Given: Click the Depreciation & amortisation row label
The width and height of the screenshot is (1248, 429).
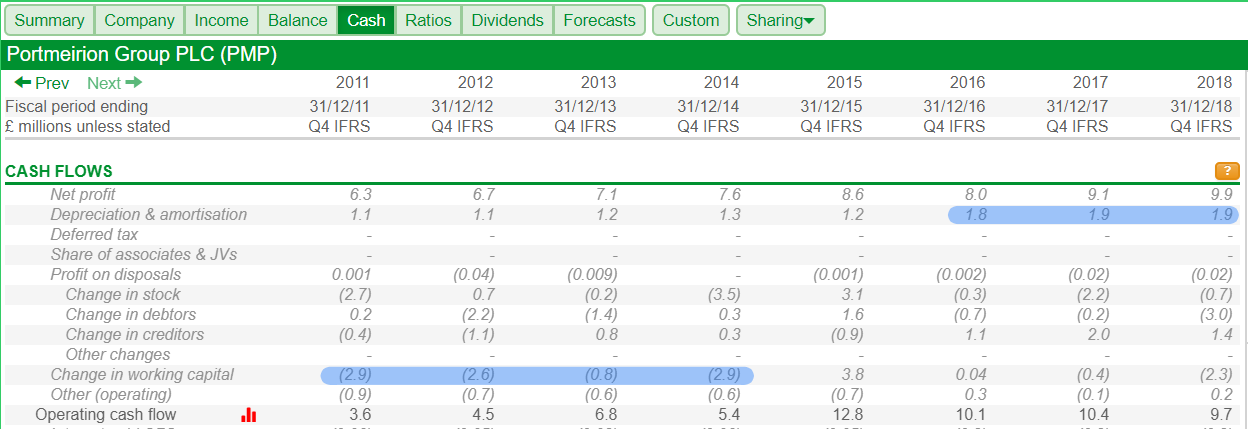Looking at the screenshot, I should point(148,214).
